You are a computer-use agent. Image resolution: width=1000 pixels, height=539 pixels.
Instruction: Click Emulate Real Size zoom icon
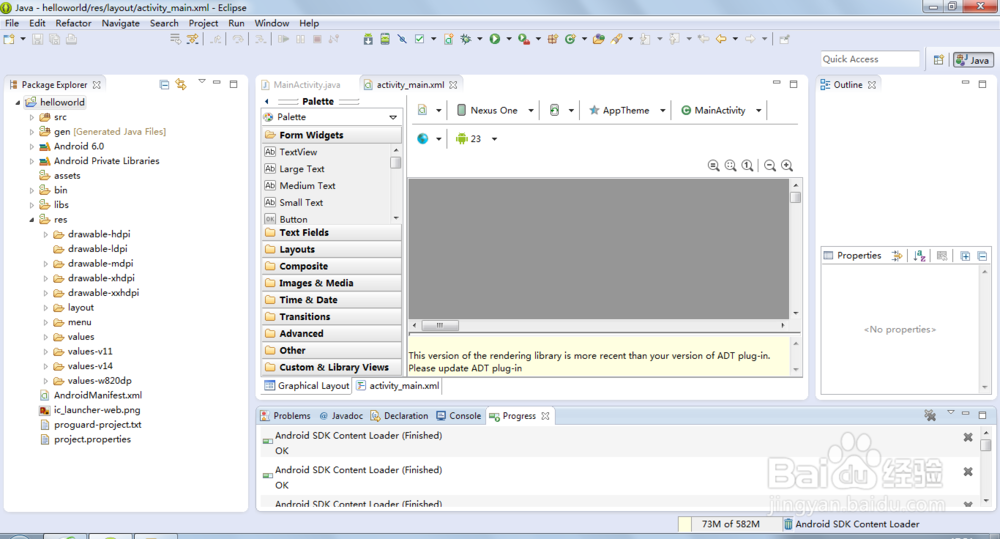(714, 166)
